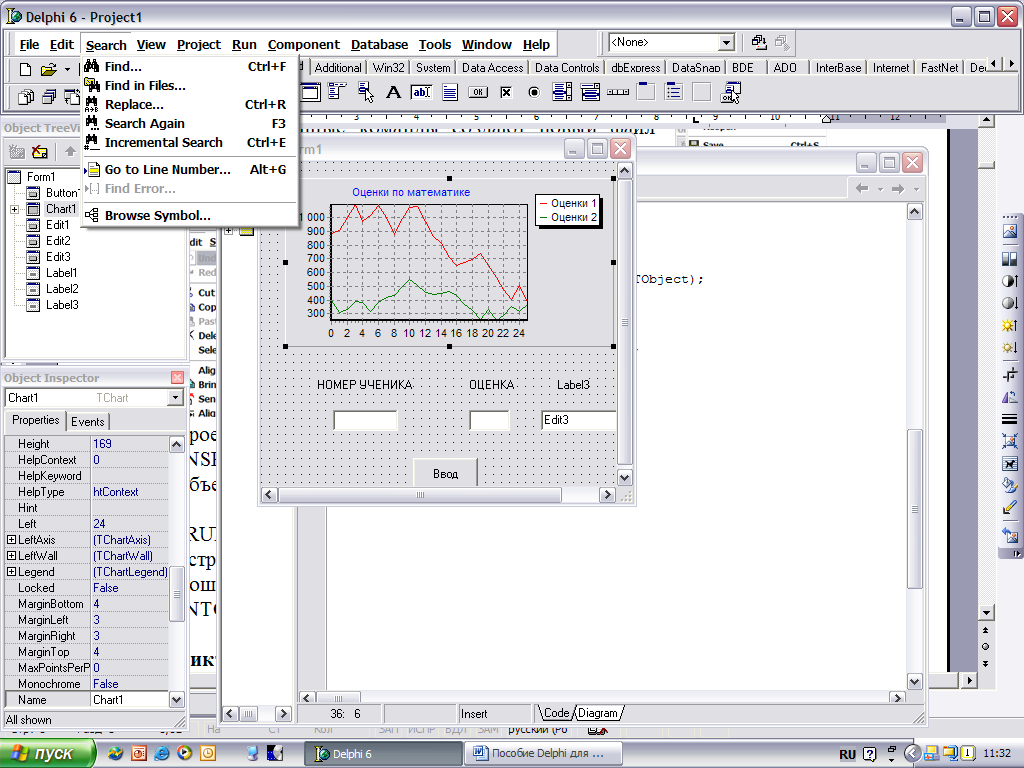Choose Incremental Search menu entry
1024x768 pixels.
click(x=190, y=142)
